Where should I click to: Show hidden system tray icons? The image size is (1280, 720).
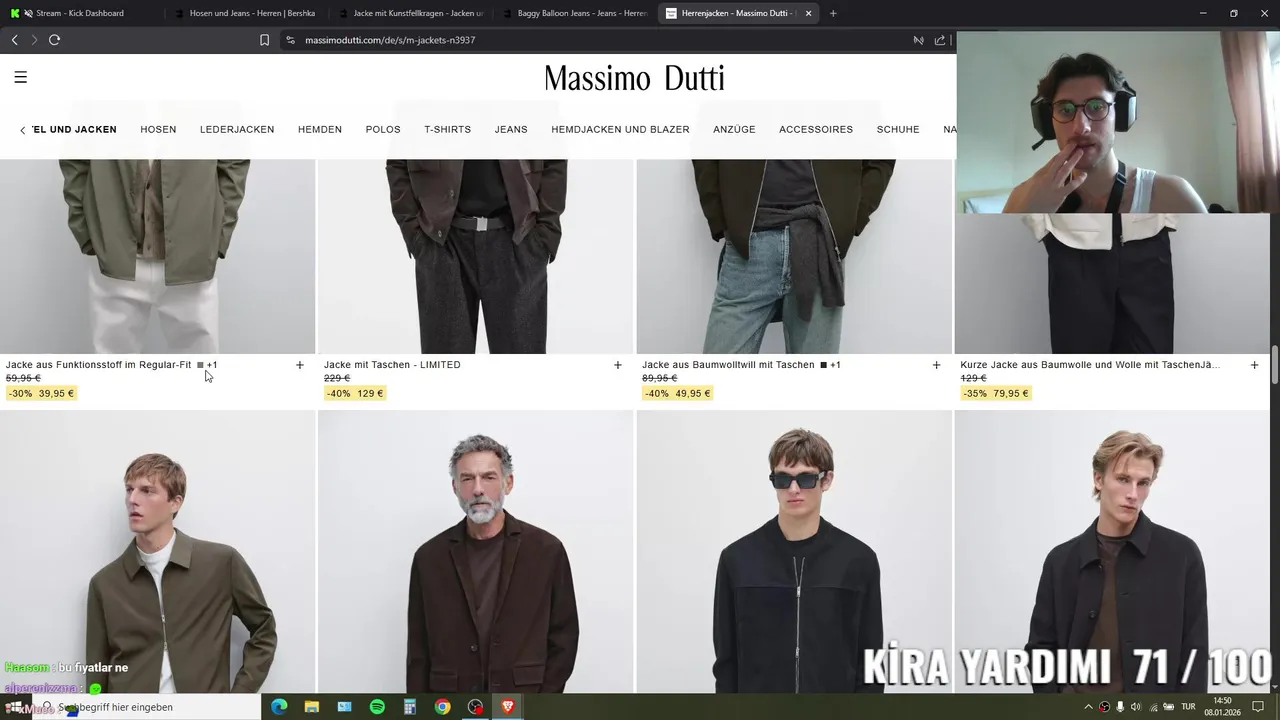click(x=1088, y=707)
